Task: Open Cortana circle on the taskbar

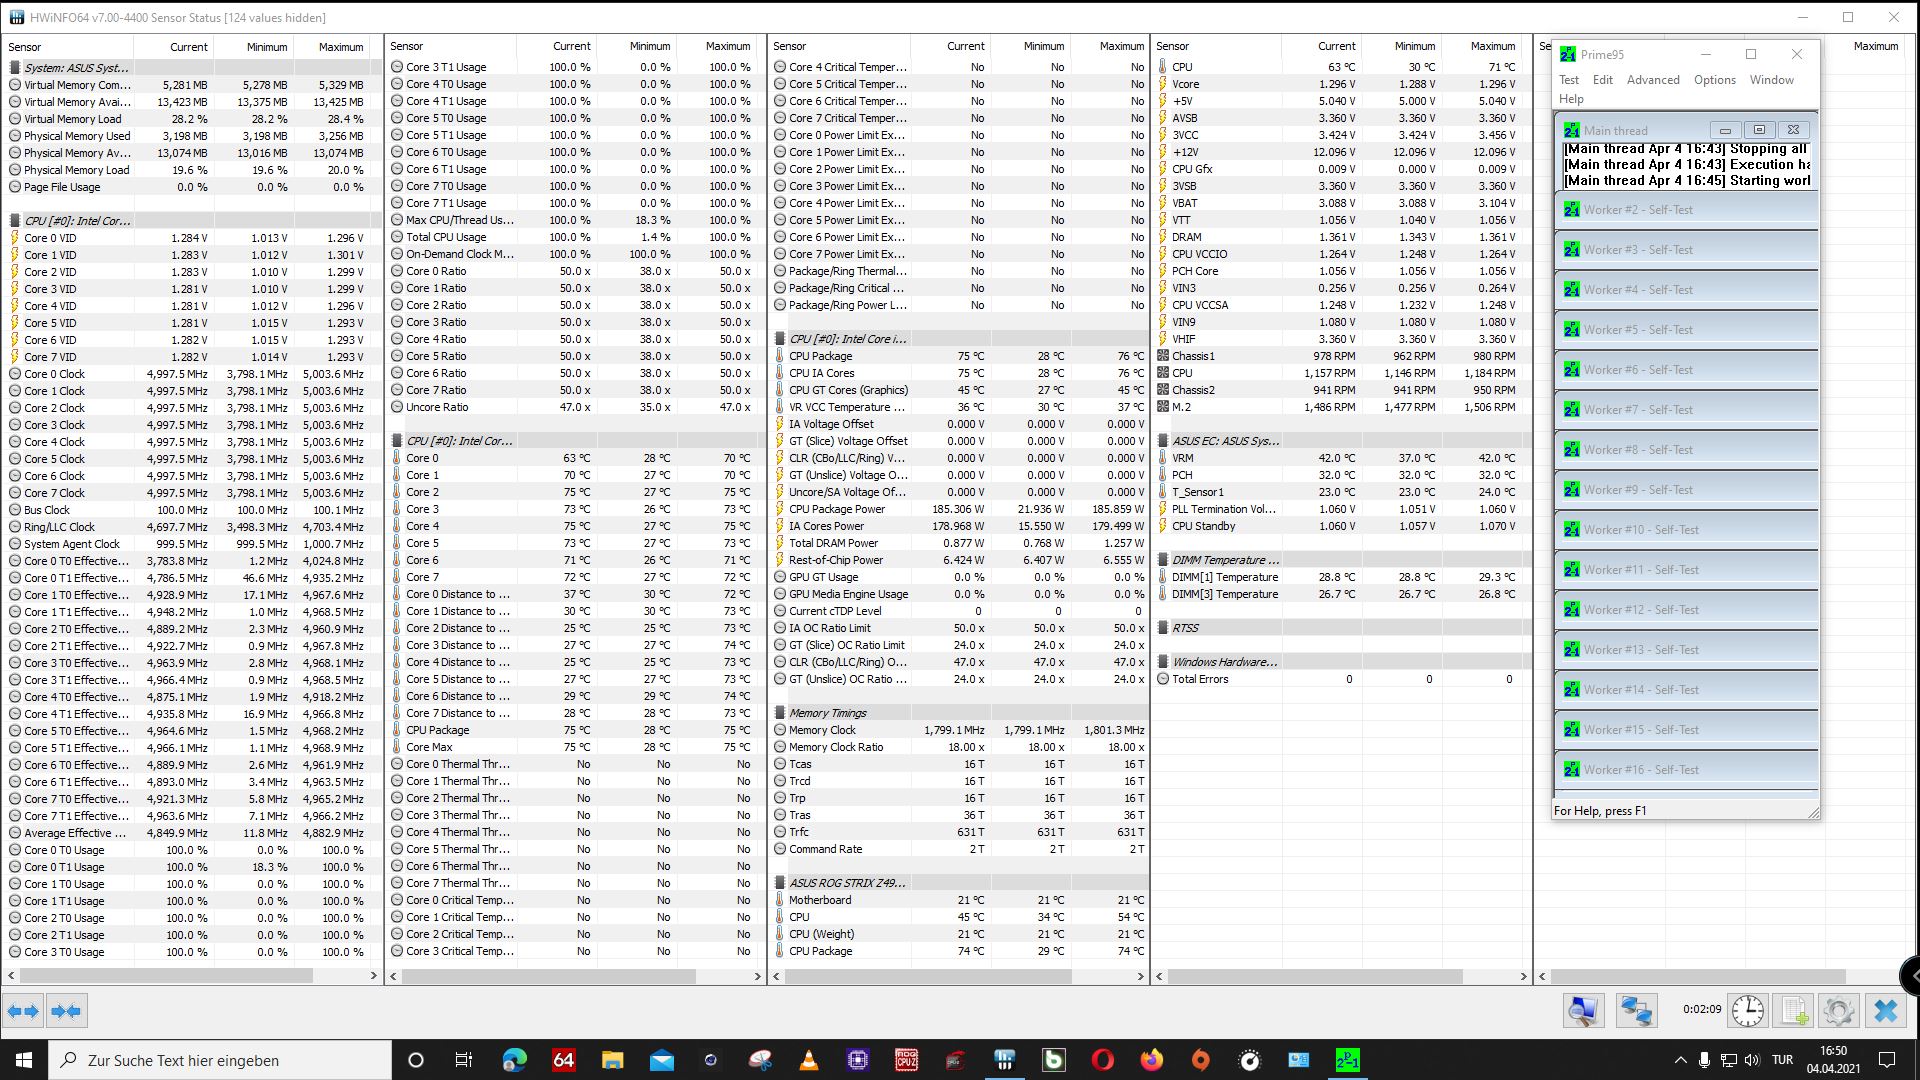Action: click(416, 1060)
